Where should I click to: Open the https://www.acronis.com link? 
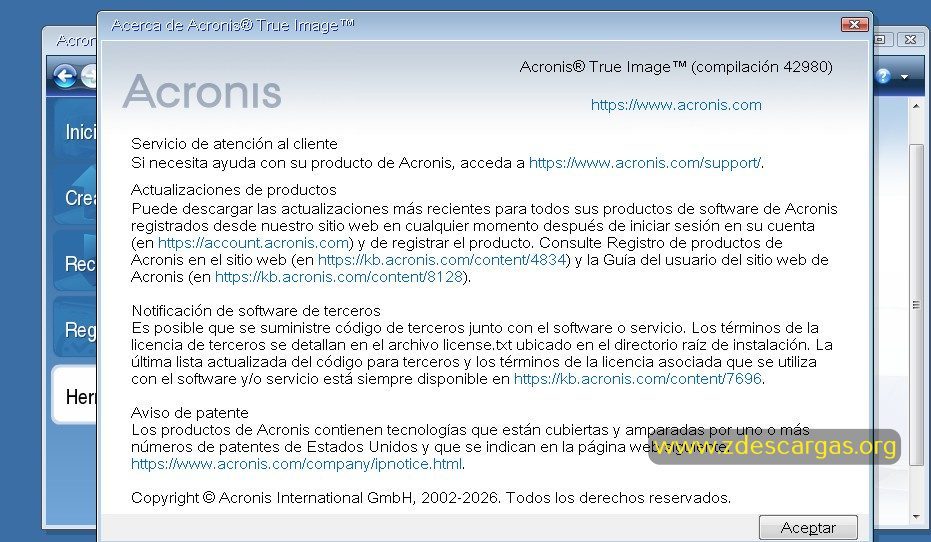(676, 105)
